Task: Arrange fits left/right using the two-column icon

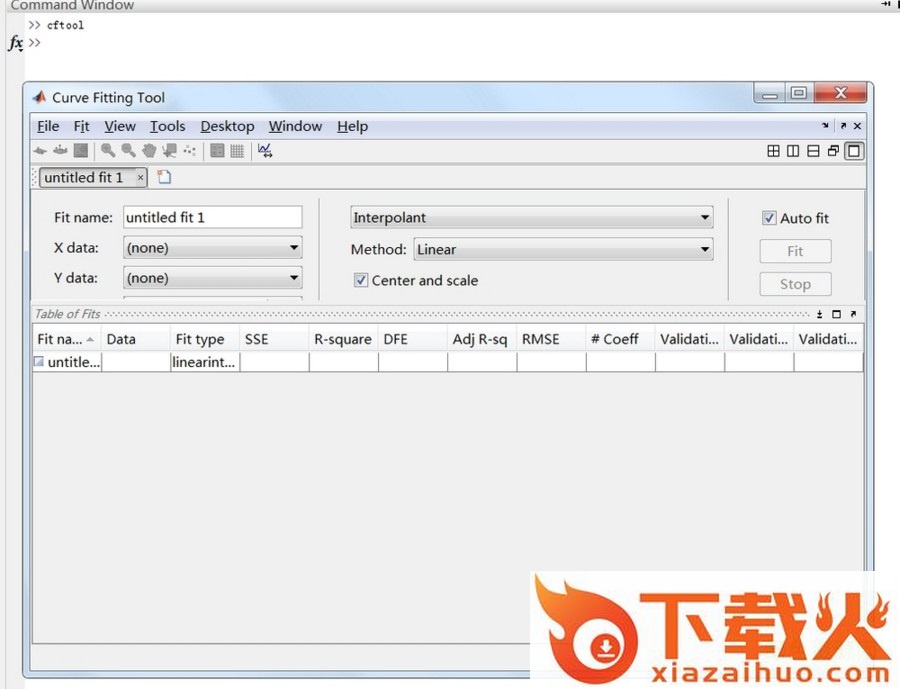Action: [x=793, y=151]
